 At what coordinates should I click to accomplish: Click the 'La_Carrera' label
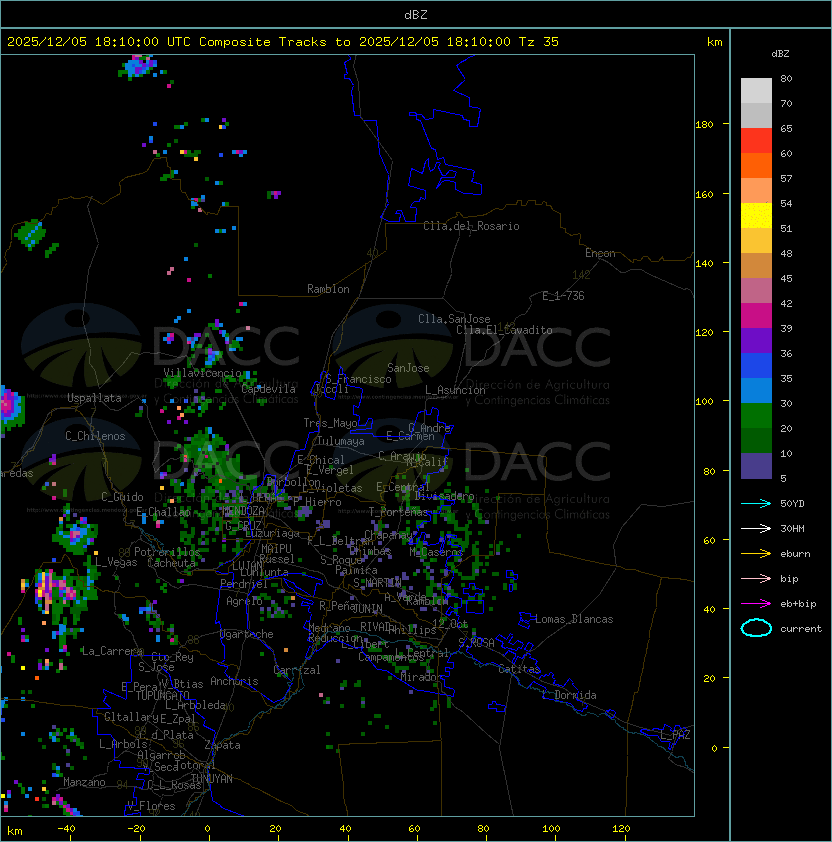(x=112, y=651)
